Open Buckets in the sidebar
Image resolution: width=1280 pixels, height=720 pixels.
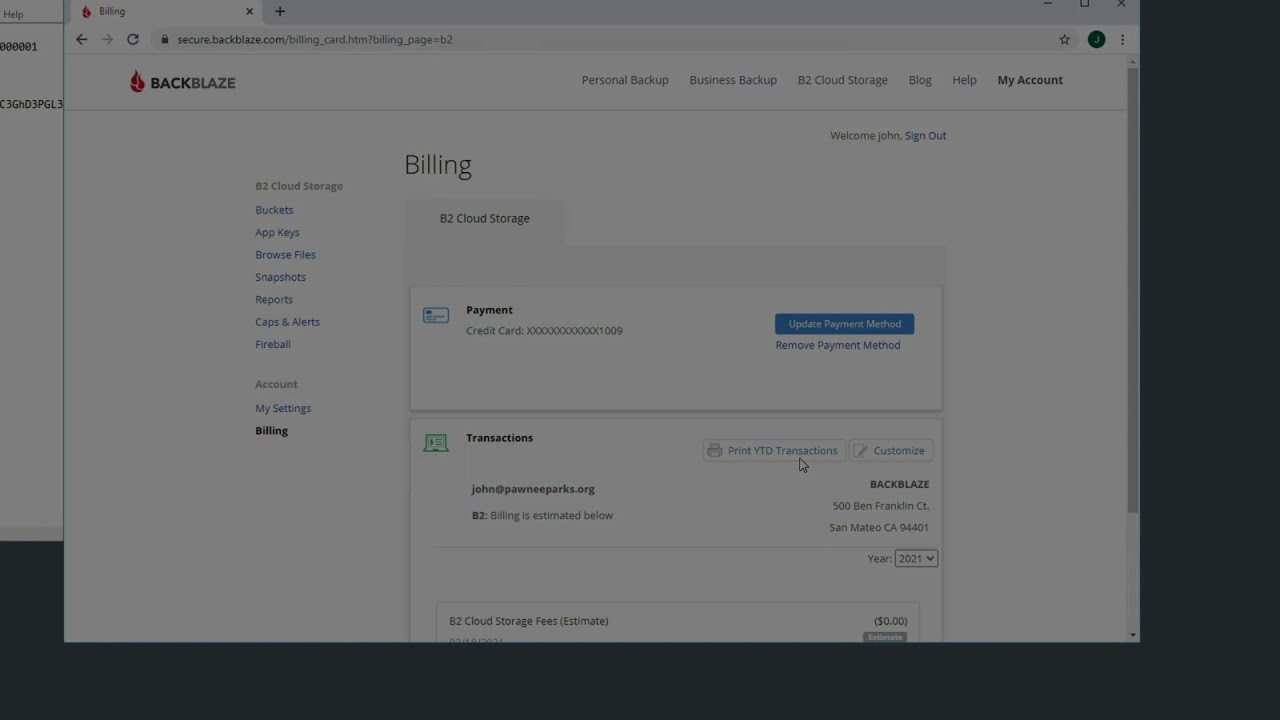click(x=274, y=210)
